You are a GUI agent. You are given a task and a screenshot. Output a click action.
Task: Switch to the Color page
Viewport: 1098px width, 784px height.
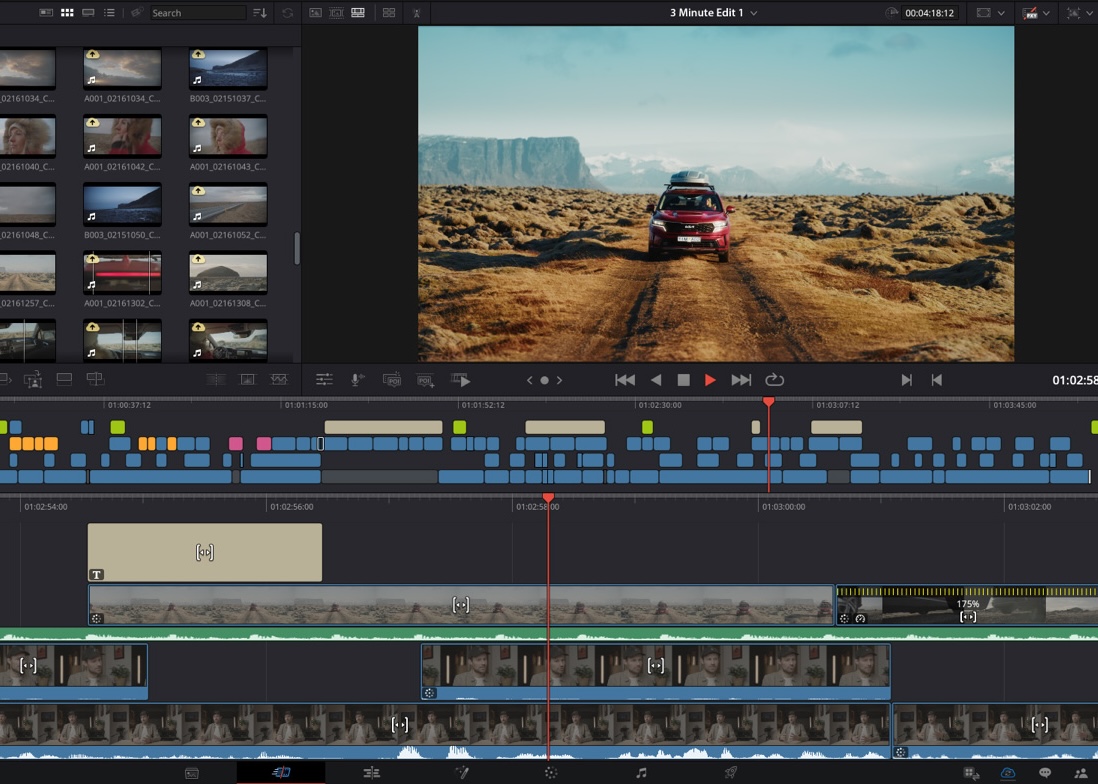click(552, 772)
